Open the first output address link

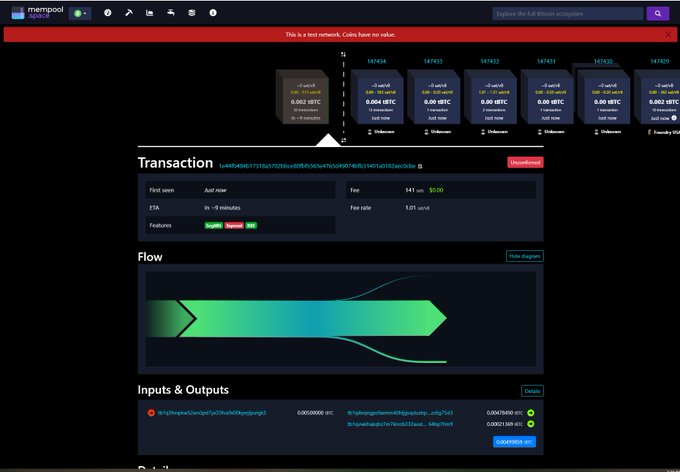pos(400,413)
